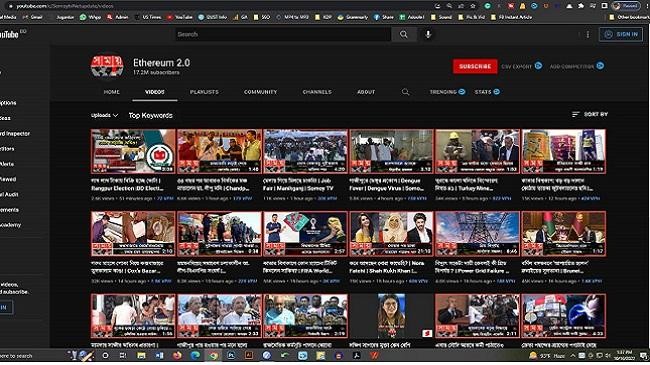Open the Grammarly bookmark

click(x=353, y=17)
